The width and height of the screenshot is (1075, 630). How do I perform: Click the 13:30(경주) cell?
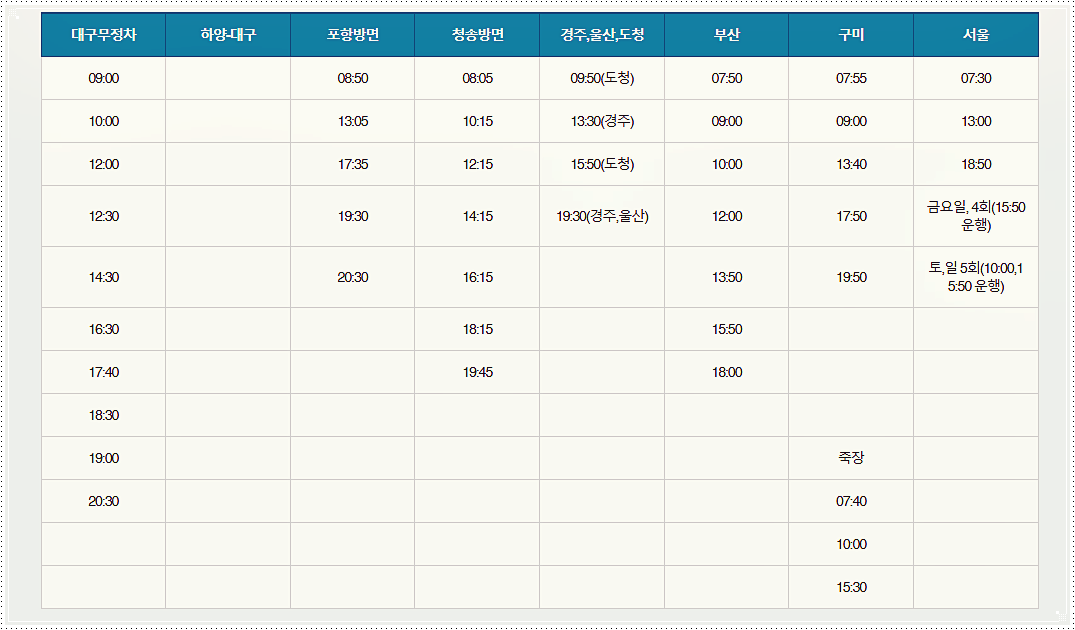tap(602, 121)
